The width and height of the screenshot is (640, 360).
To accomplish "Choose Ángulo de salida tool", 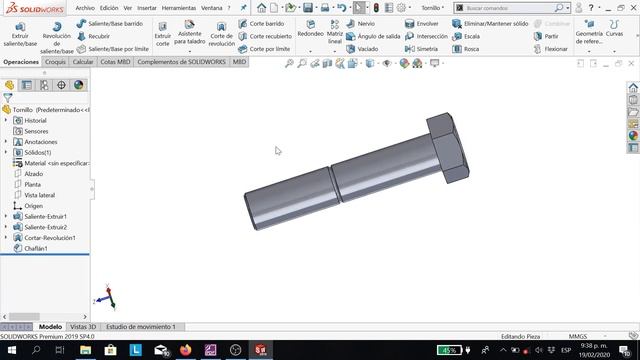I will point(373,36).
